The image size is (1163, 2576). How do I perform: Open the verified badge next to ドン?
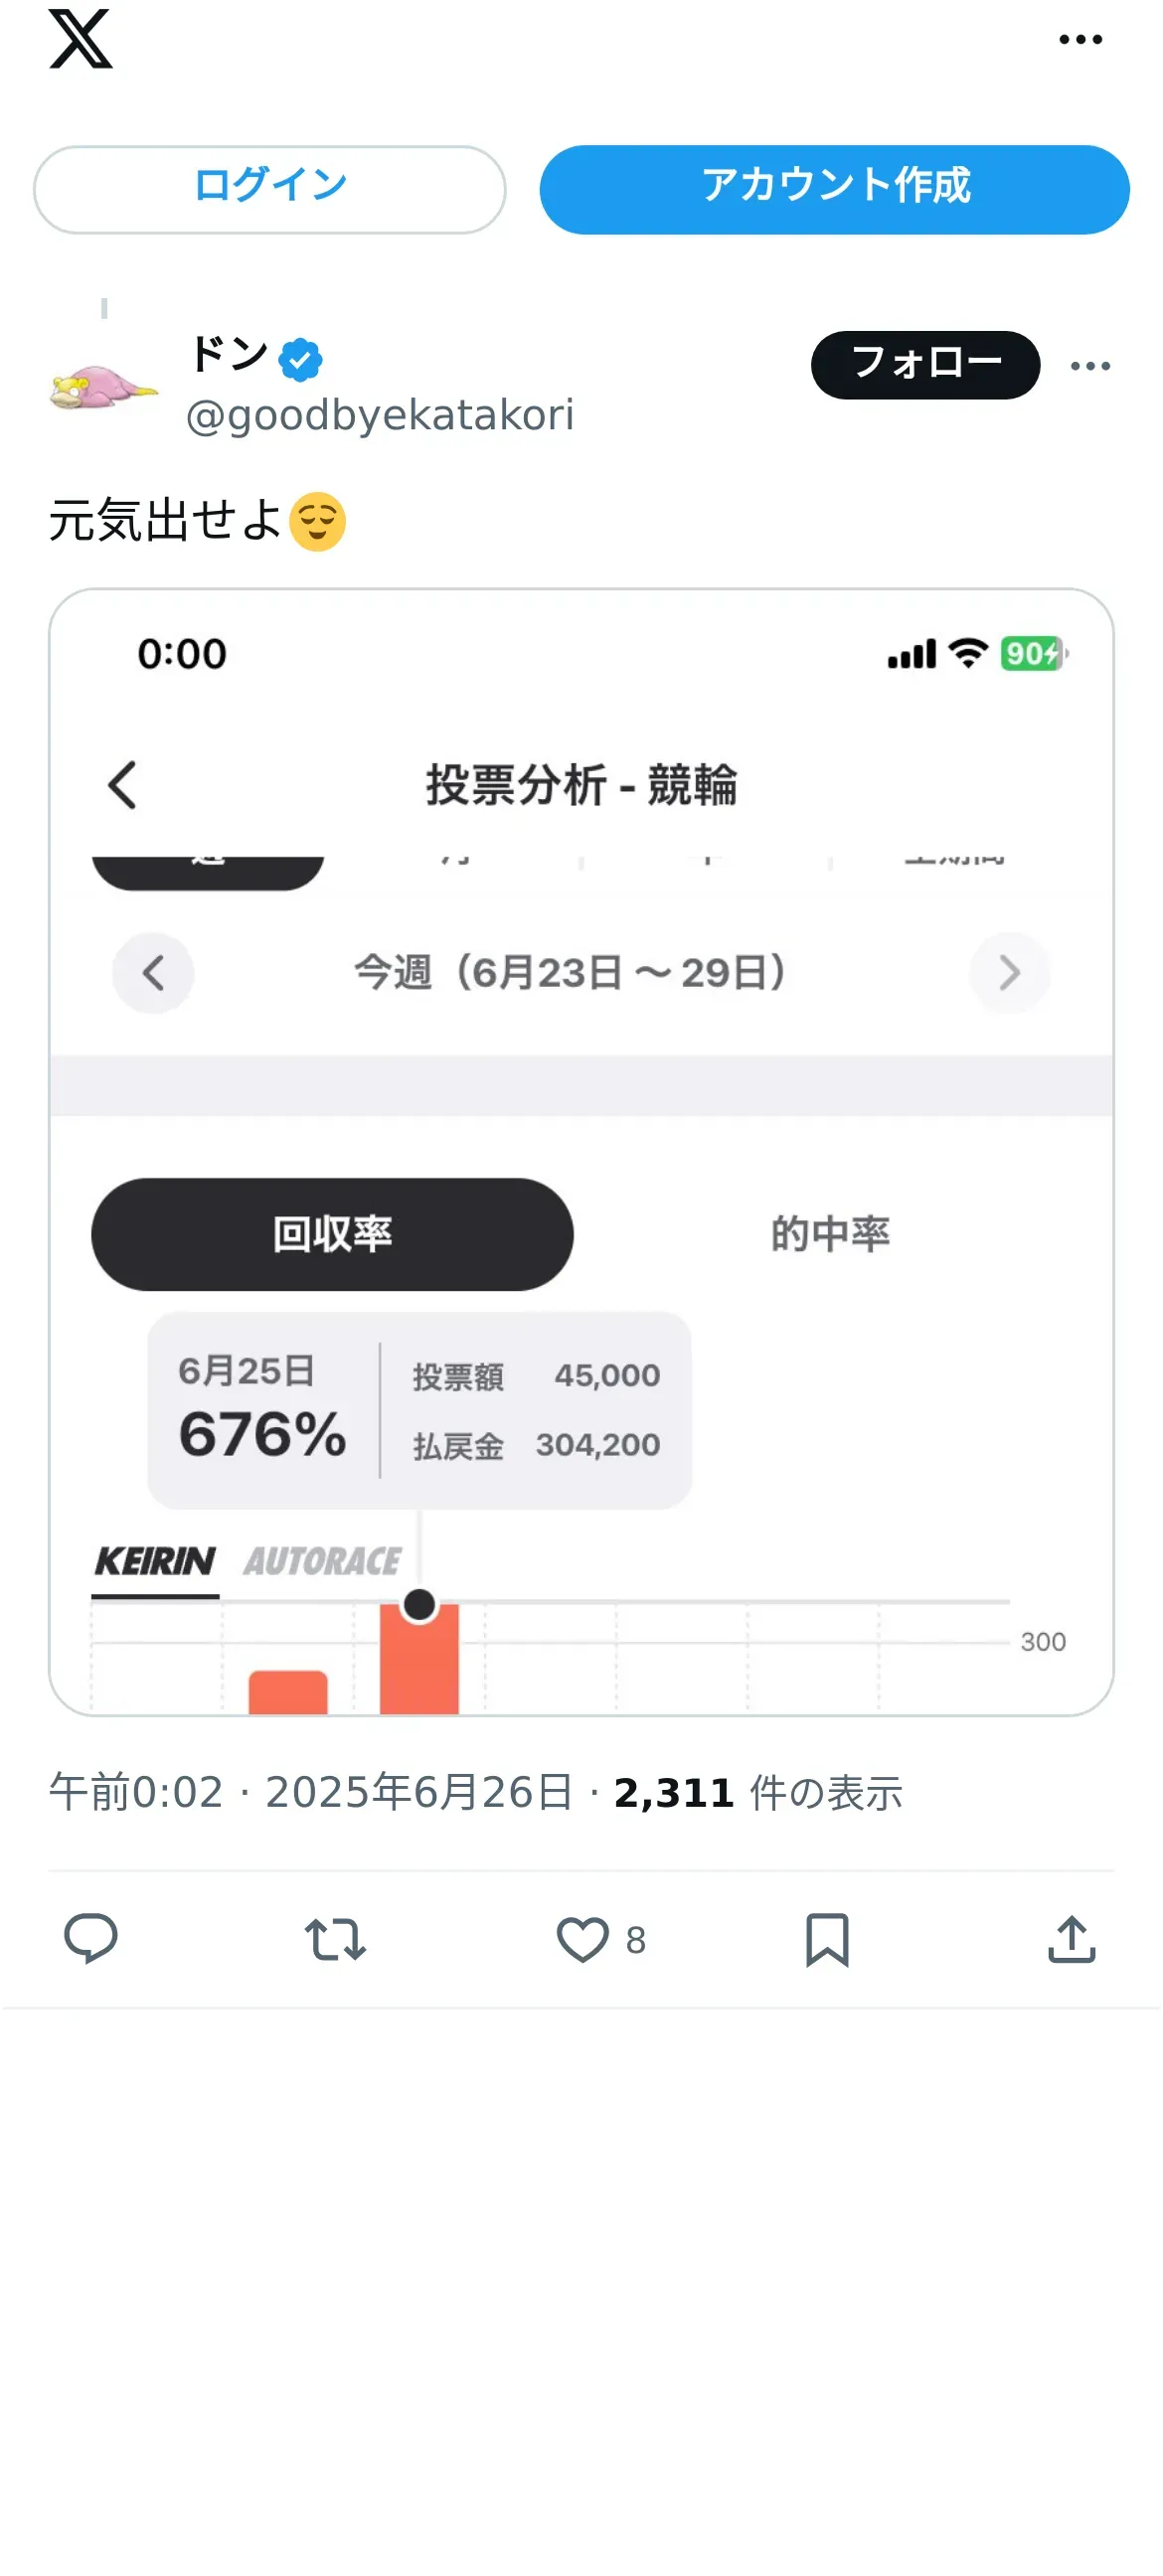click(300, 360)
